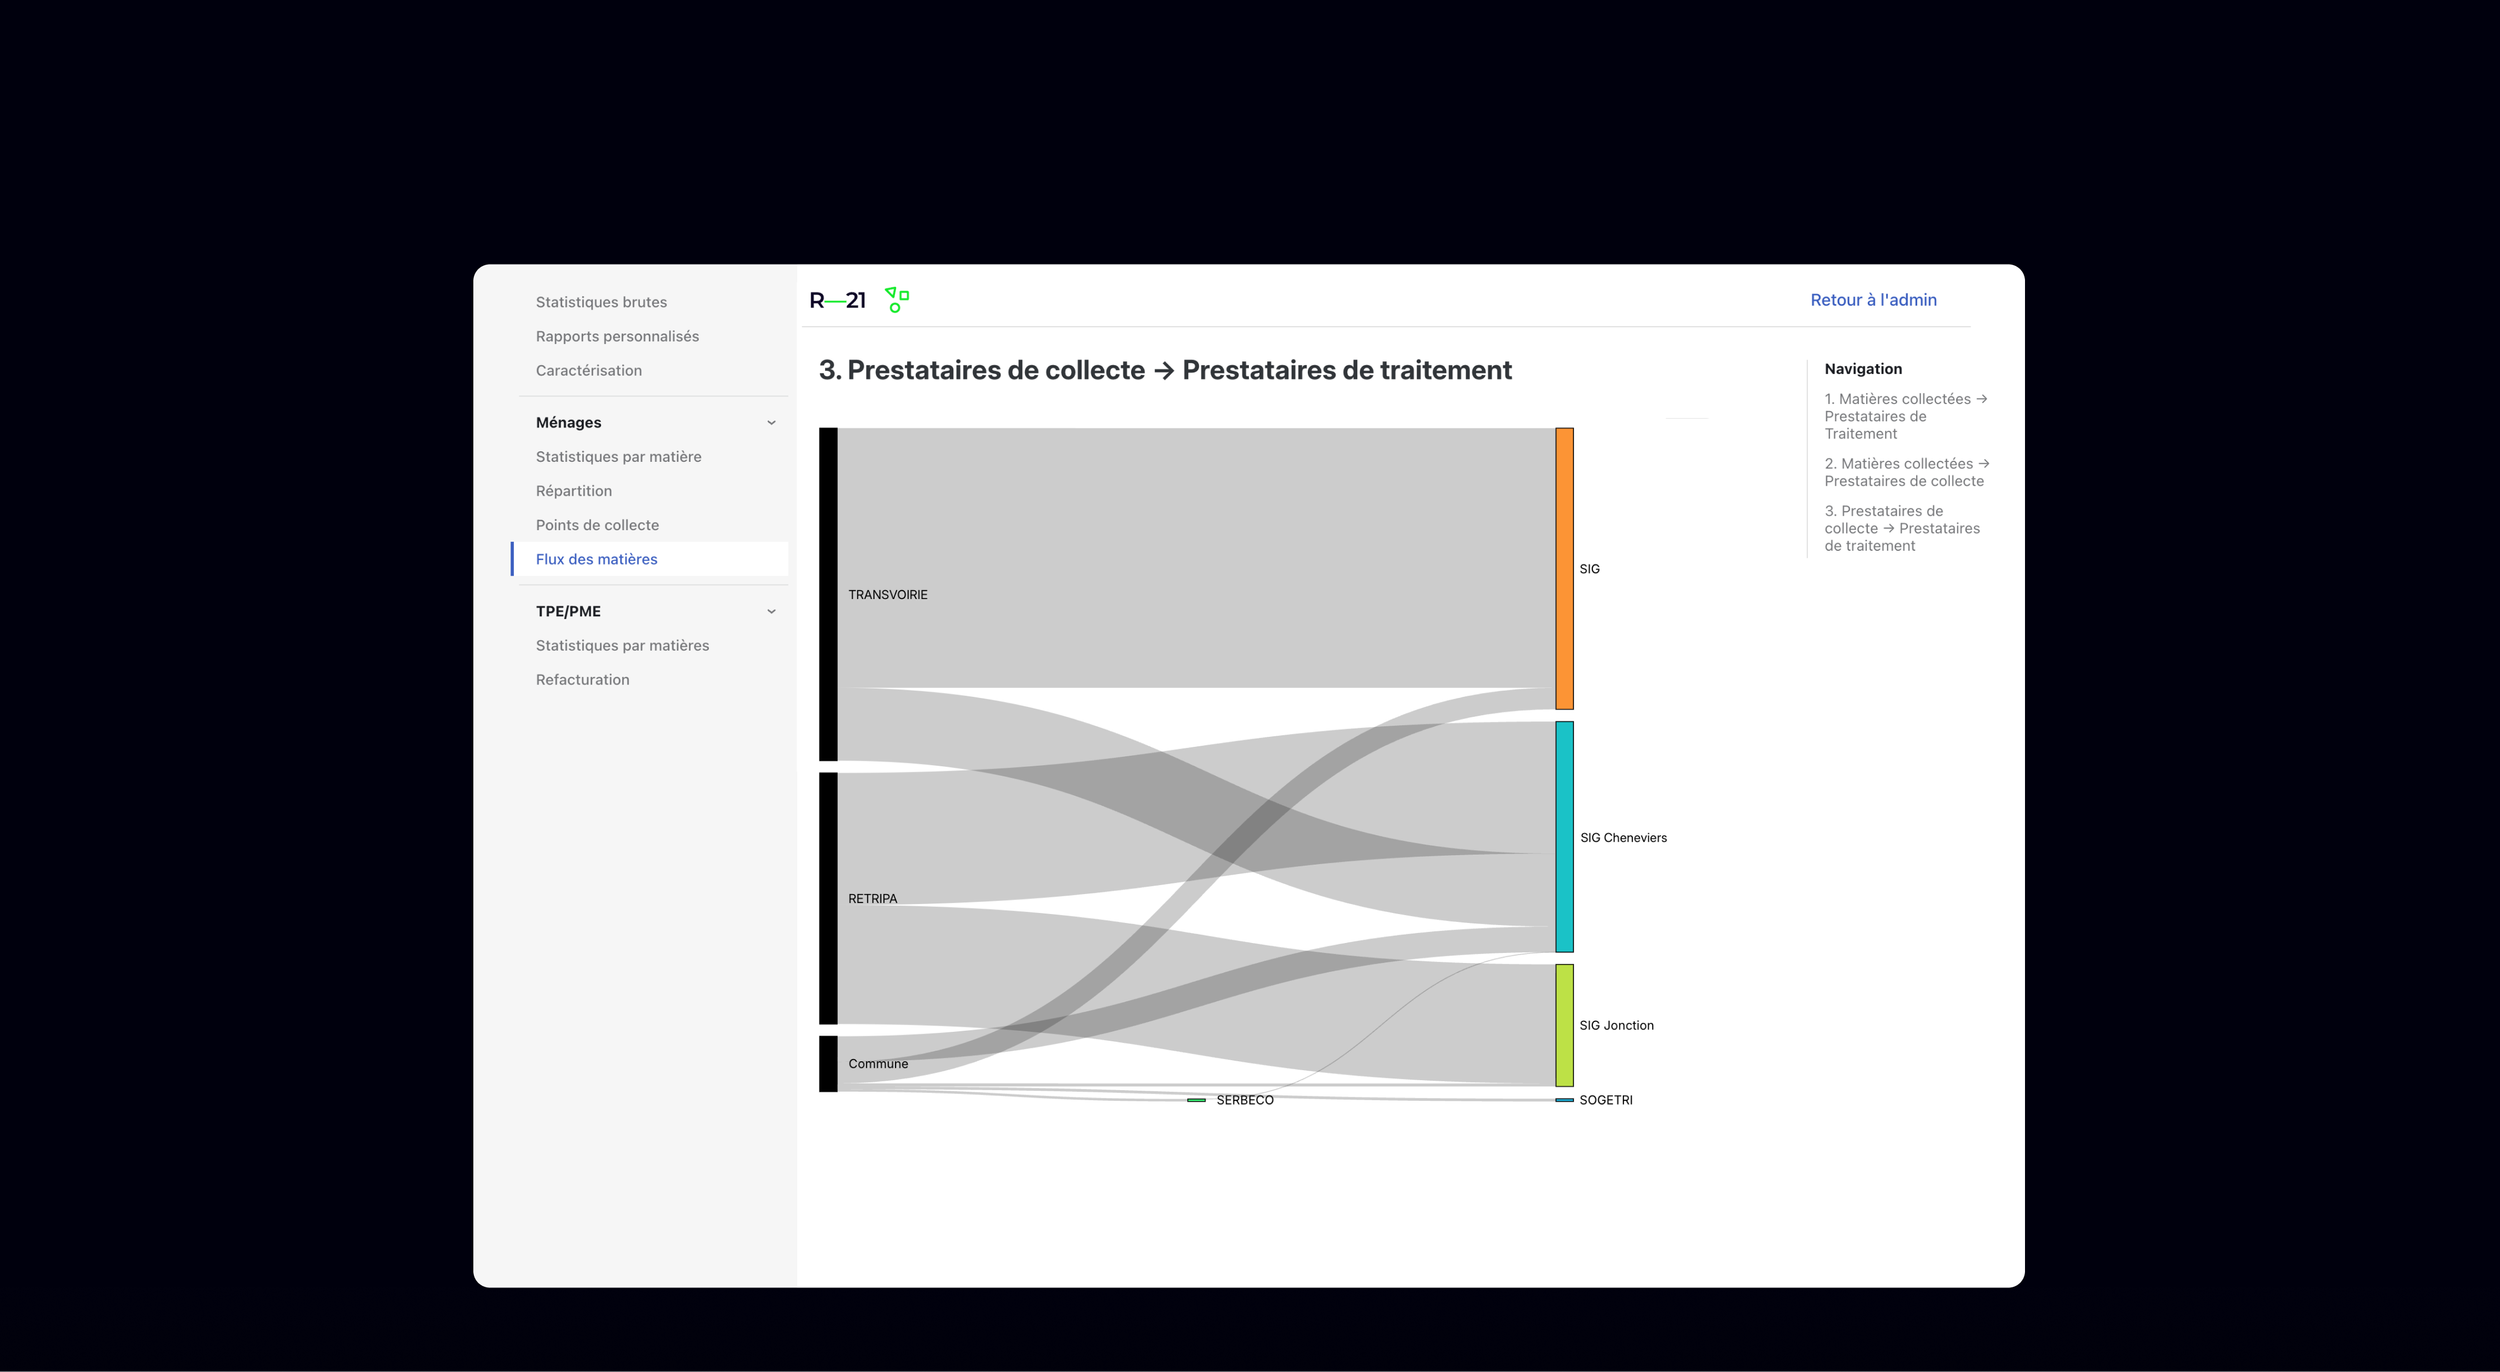
Task: Select Statistiques par matière
Action: pos(618,457)
